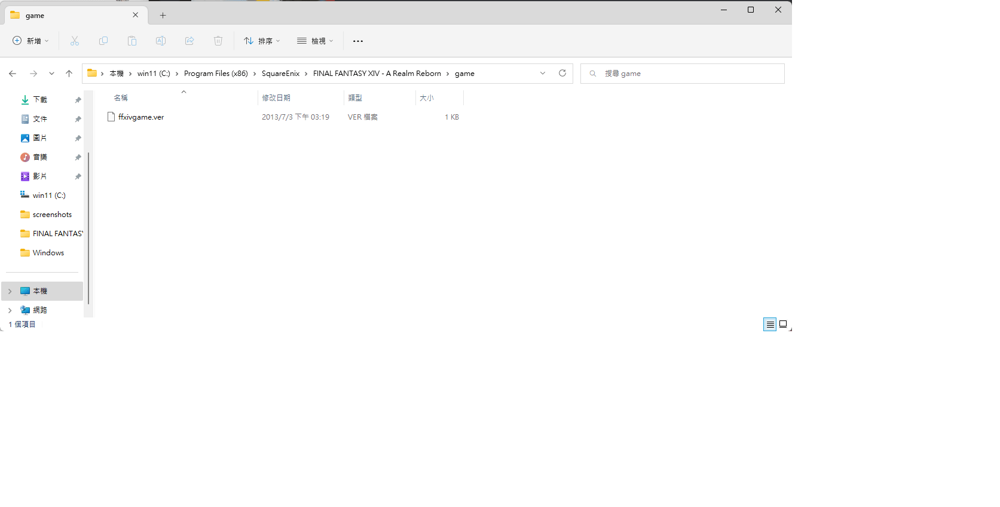Open the 新增 (New) dropdown
This screenshot has width=1000, height=507.
[x=31, y=41]
